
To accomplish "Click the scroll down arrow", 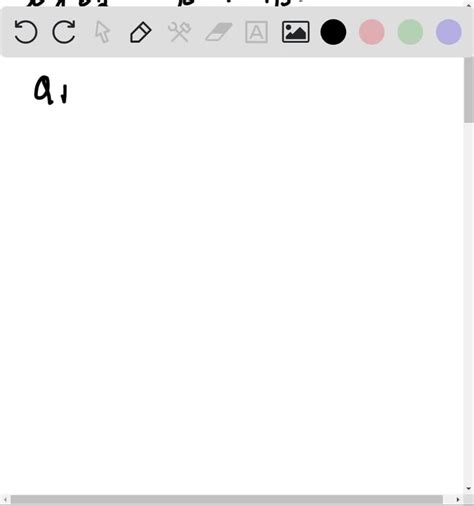I will coord(469,489).
